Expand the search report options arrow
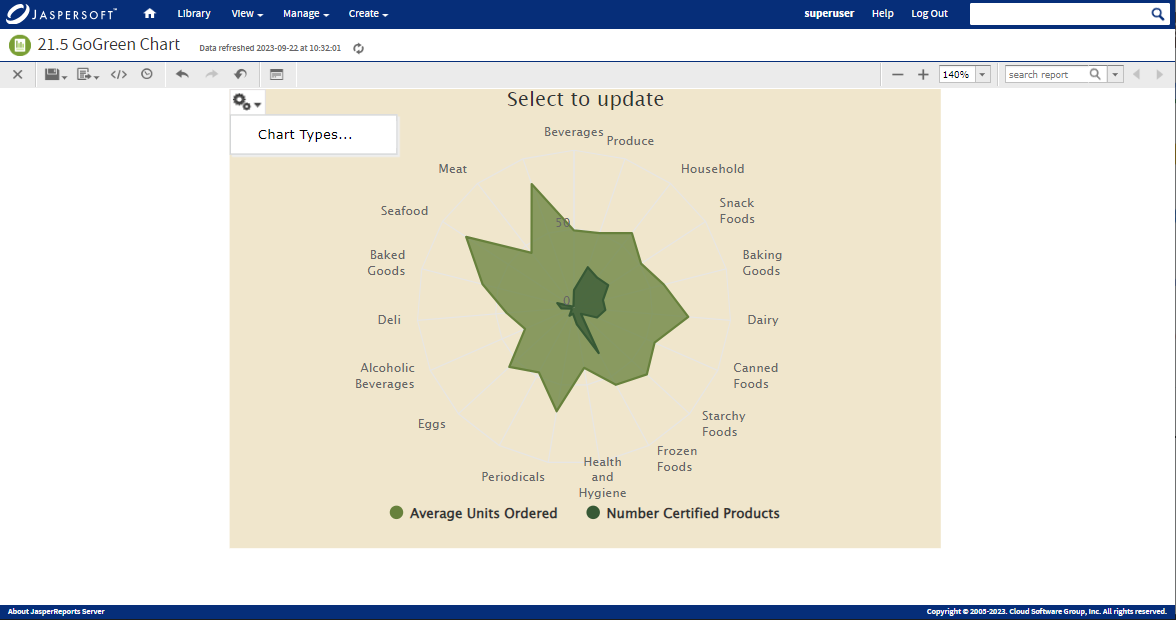Viewport: 1176px width, 620px height. (x=1115, y=74)
